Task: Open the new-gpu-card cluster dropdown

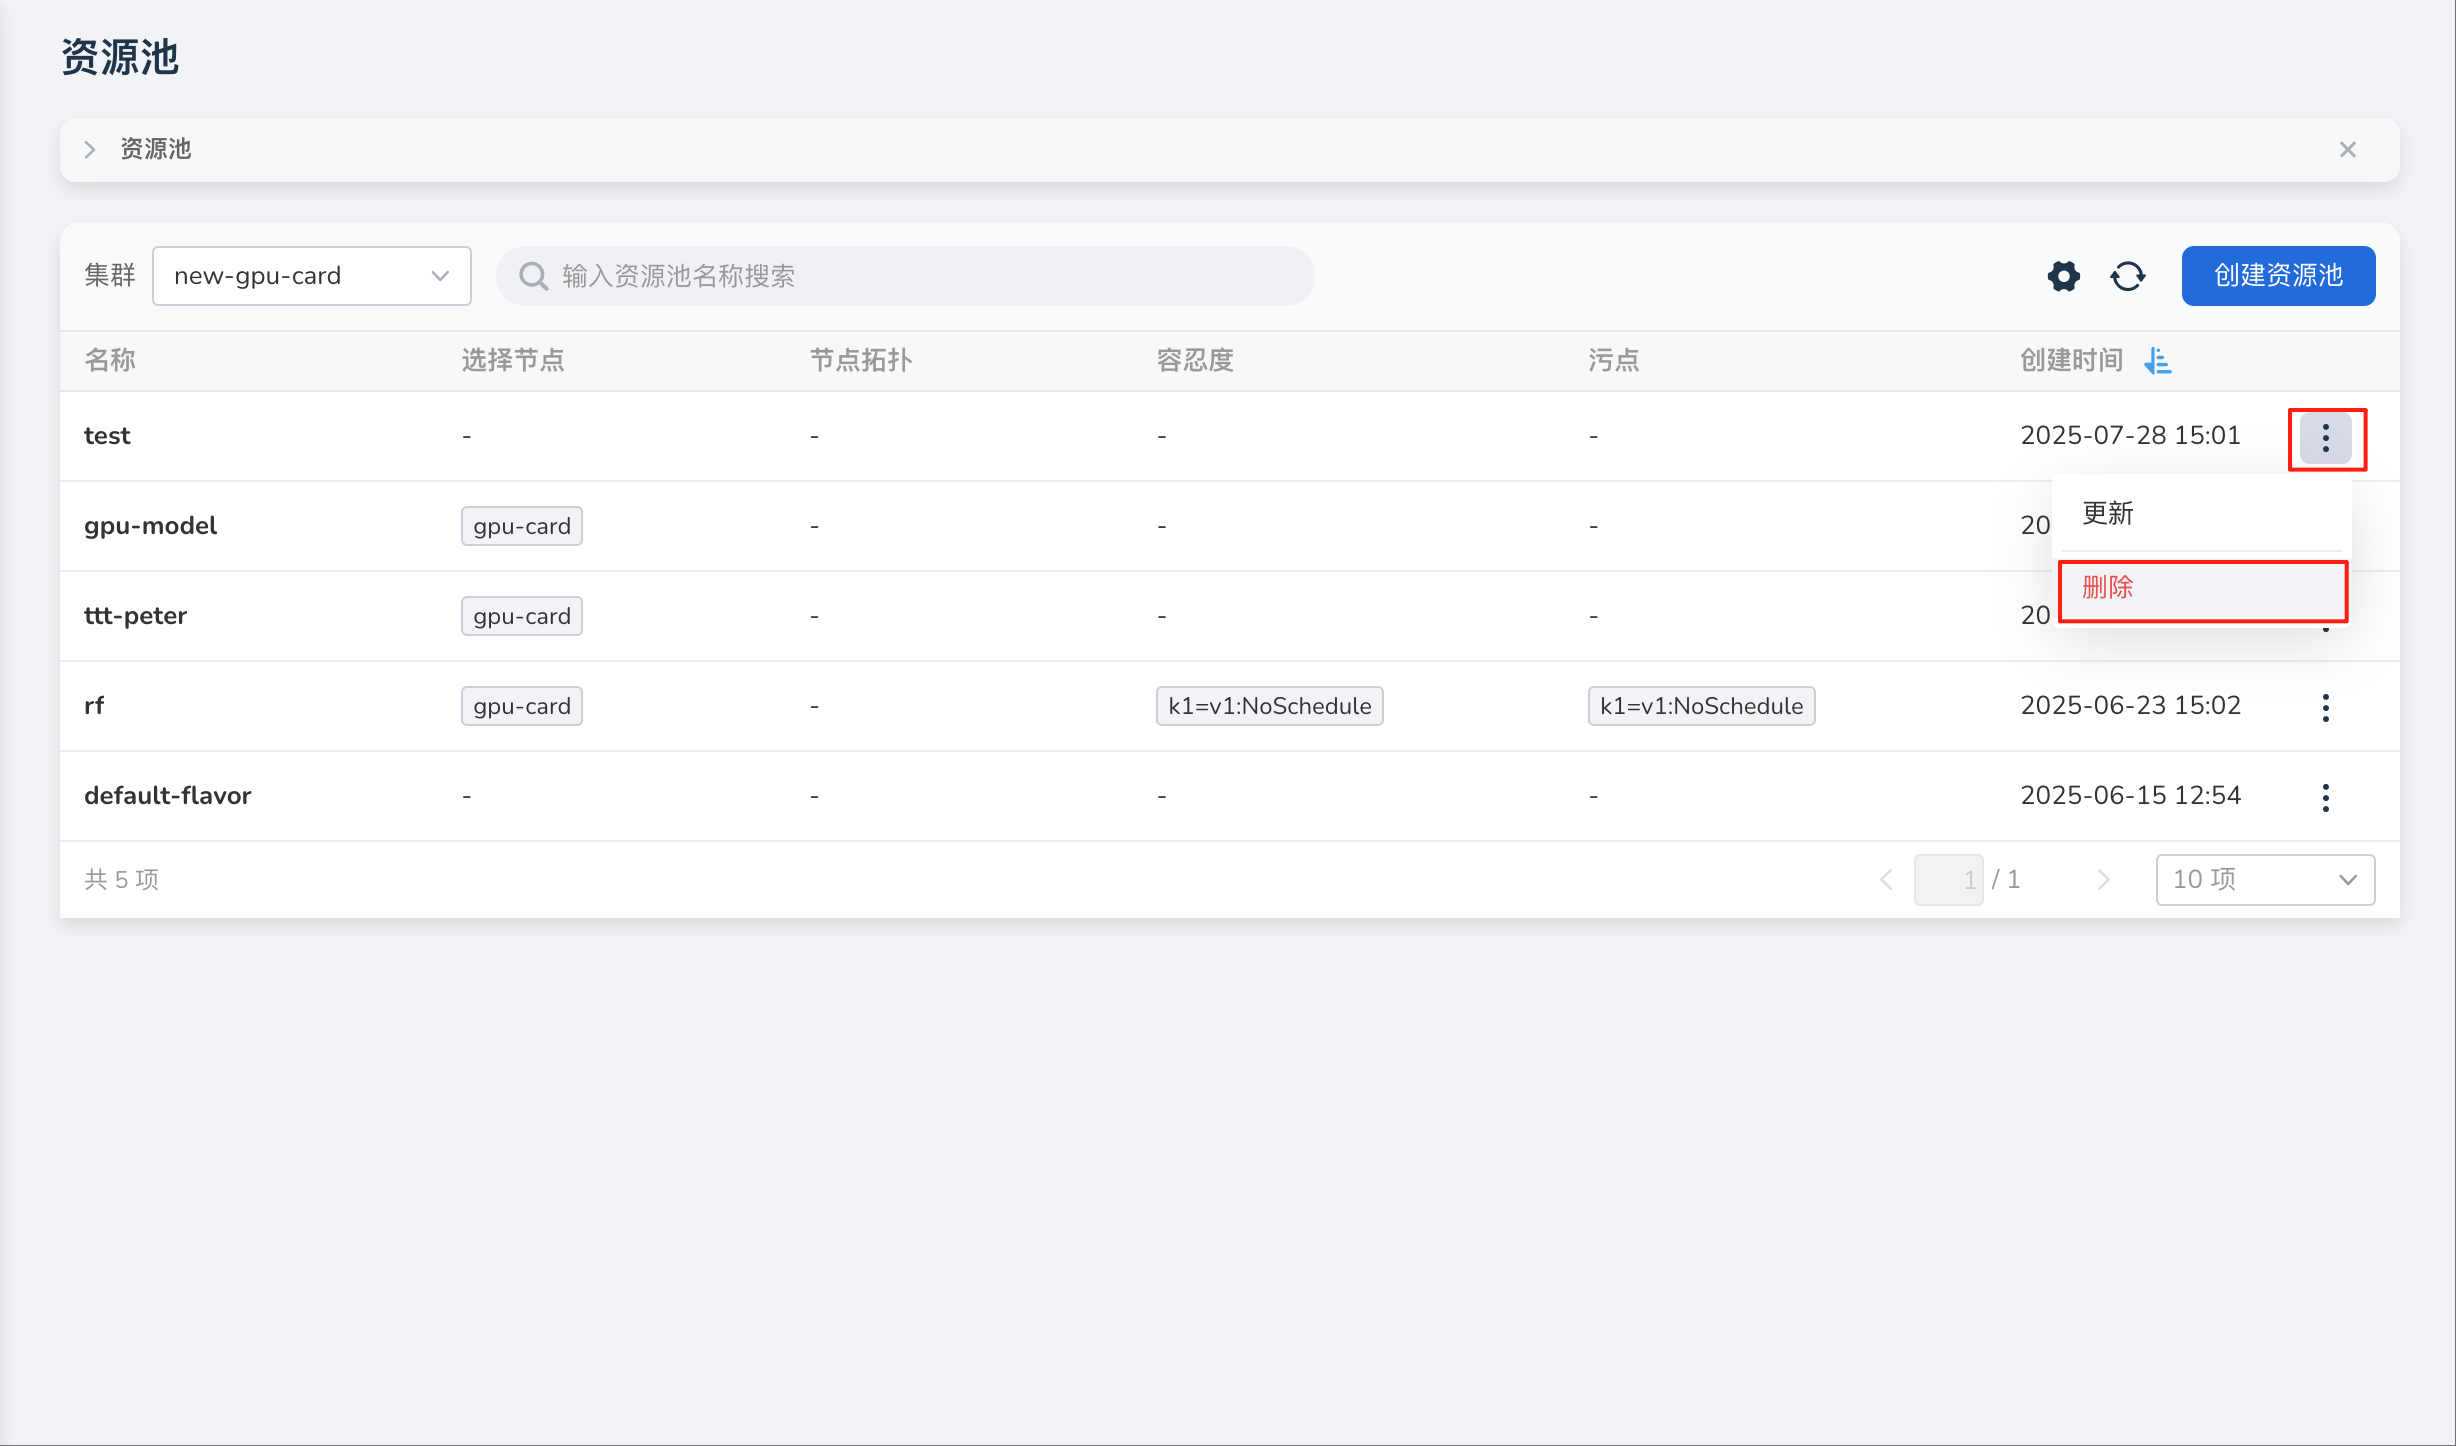Action: (311, 276)
